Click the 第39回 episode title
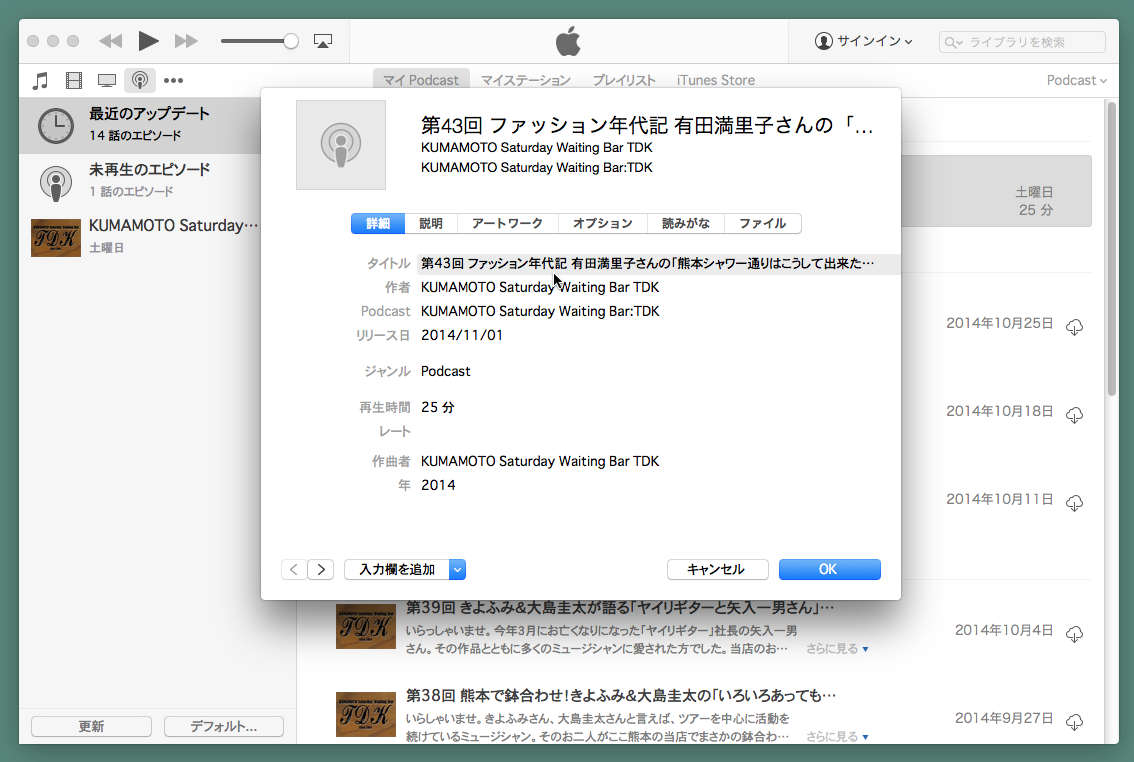 point(620,608)
